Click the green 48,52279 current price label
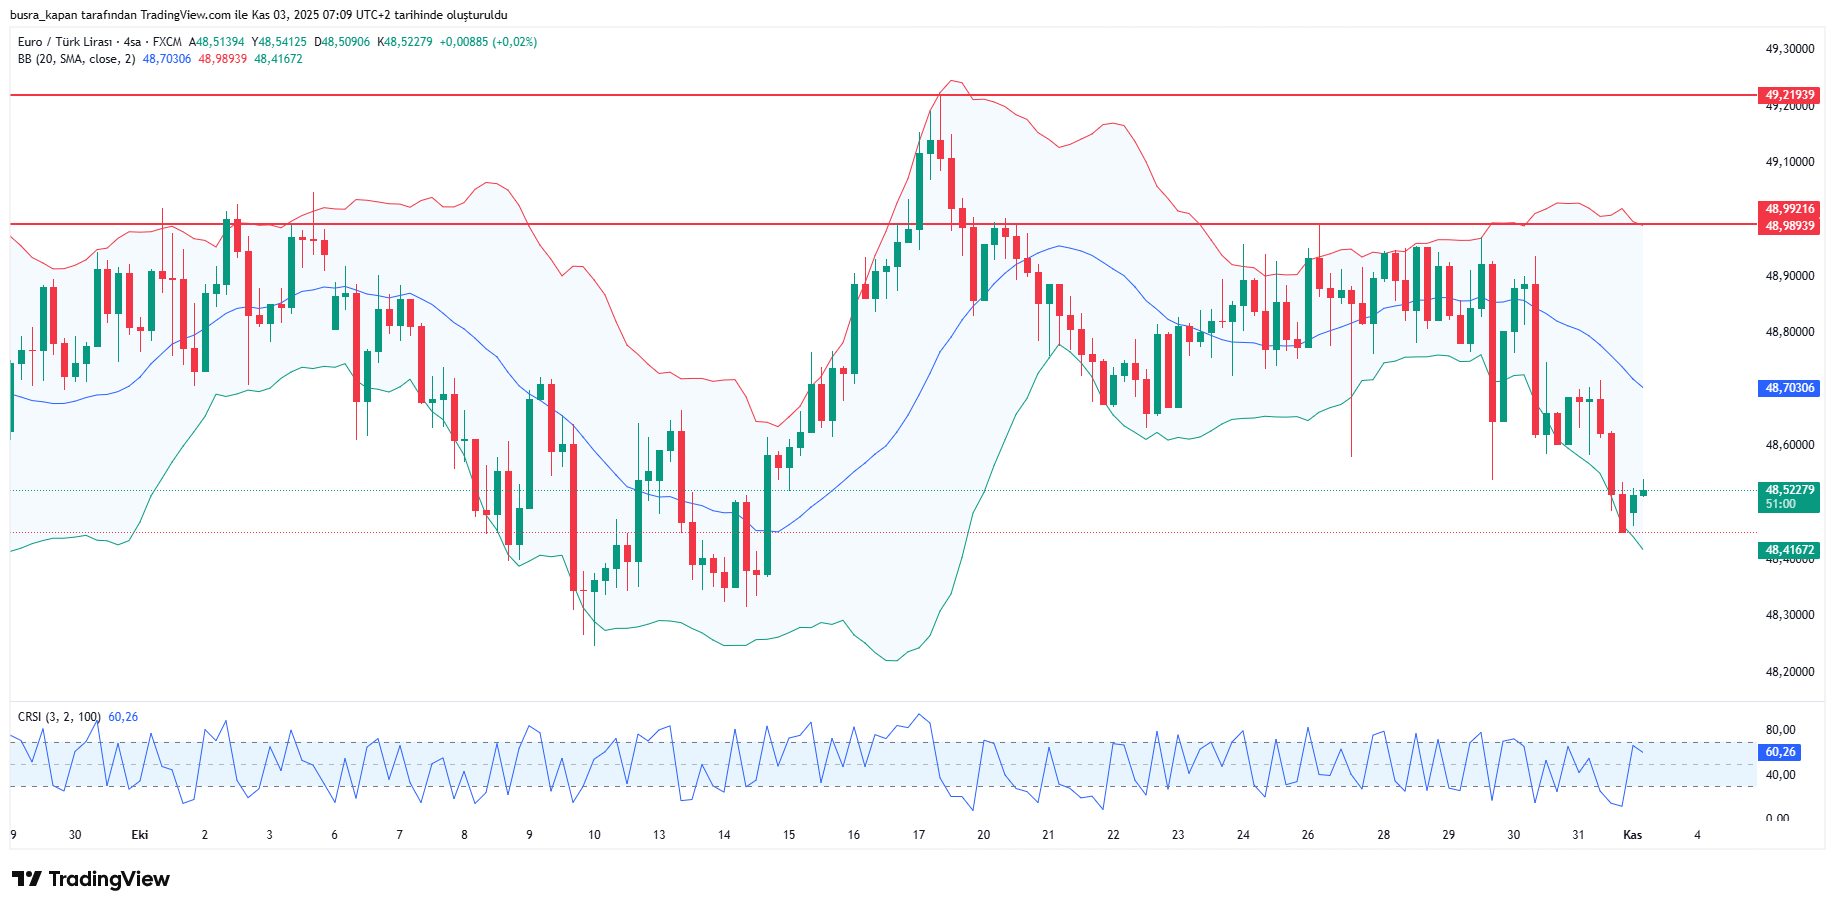The height and width of the screenshot is (909, 1835). (x=1788, y=490)
